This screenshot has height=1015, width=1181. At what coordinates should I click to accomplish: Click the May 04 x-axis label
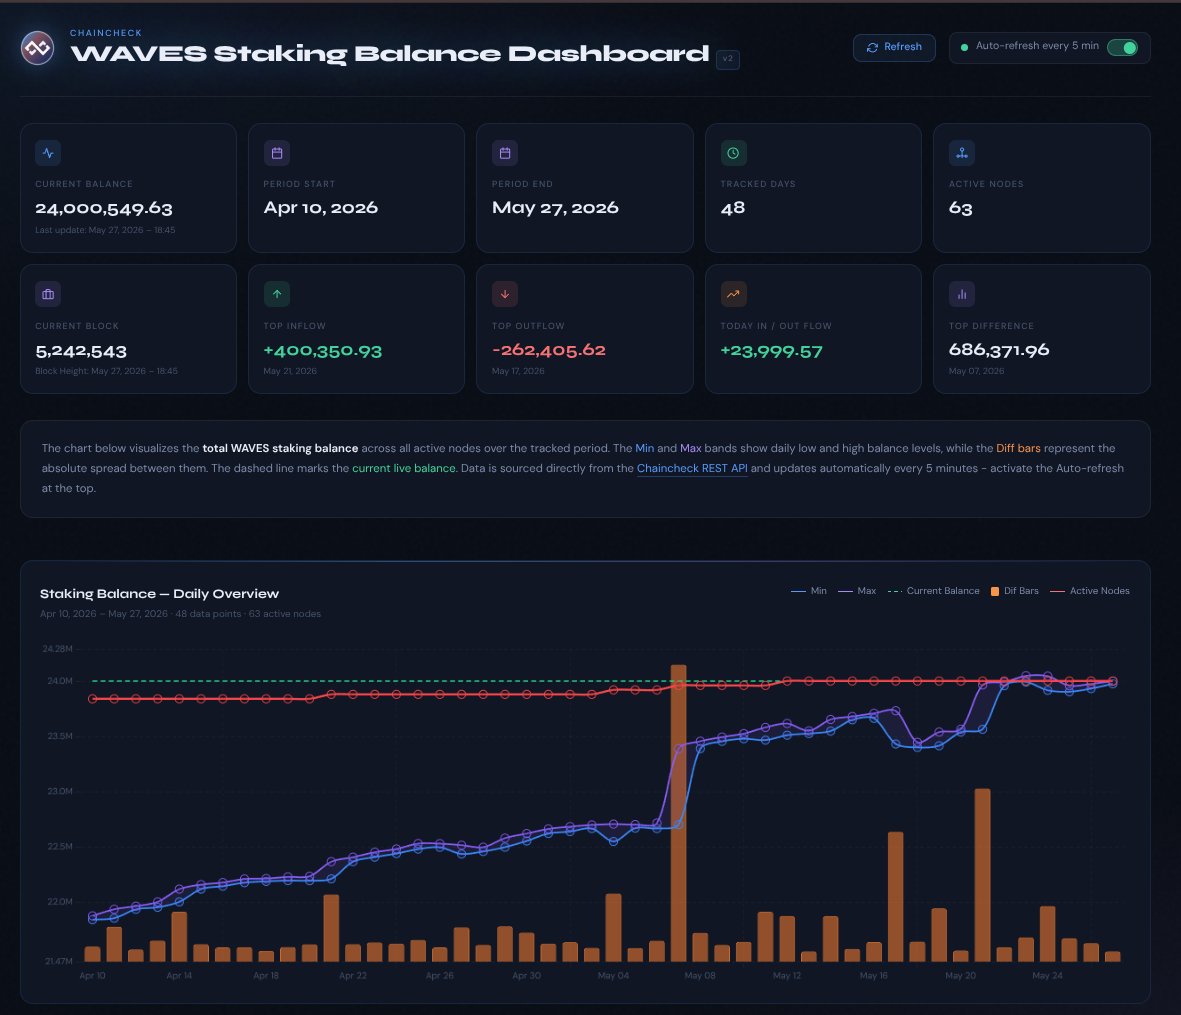click(613, 976)
